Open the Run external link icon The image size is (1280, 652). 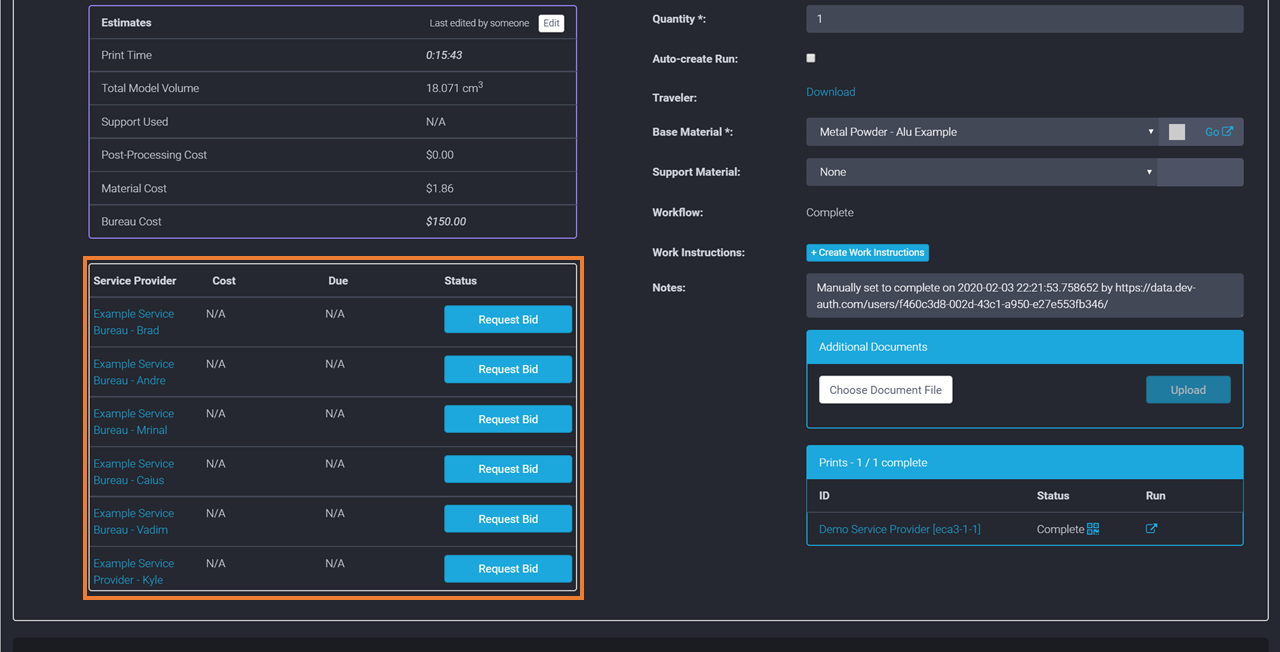[x=1151, y=529]
